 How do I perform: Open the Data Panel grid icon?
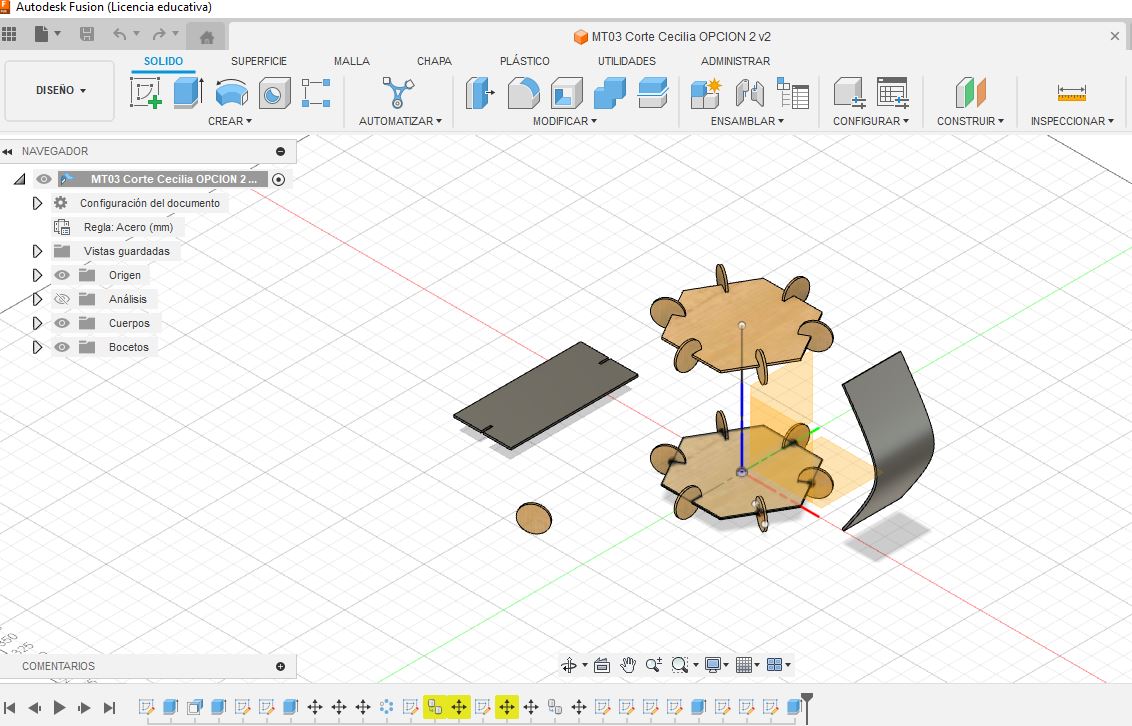(x=9, y=34)
